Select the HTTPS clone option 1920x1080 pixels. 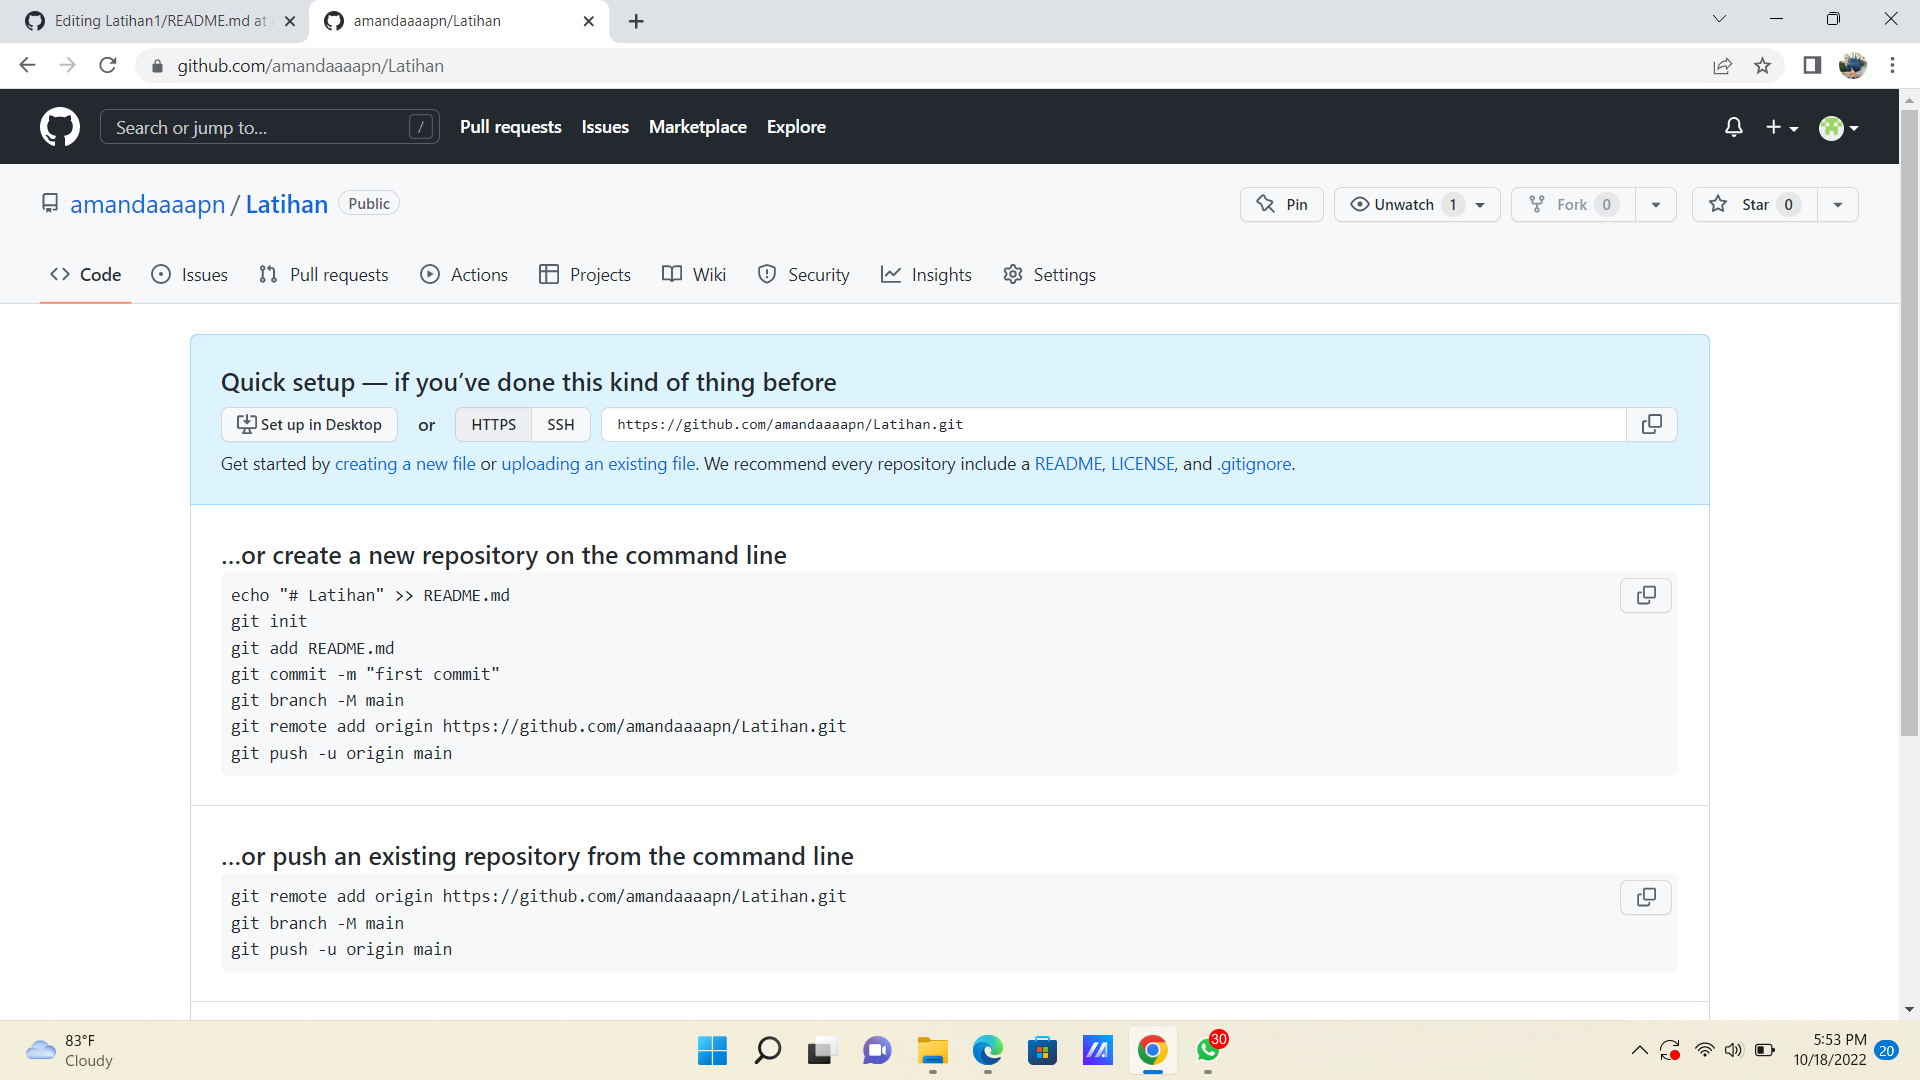tap(492, 424)
